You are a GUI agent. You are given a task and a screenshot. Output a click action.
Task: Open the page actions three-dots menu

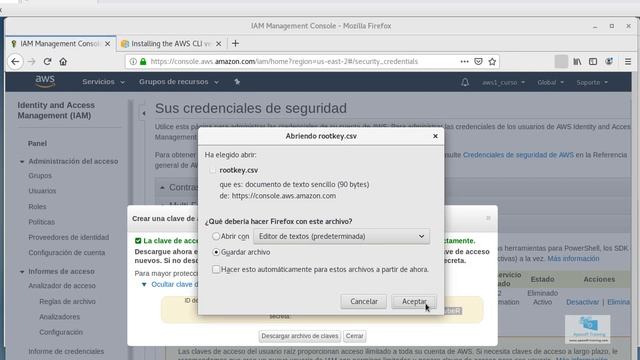click(464, 62)
